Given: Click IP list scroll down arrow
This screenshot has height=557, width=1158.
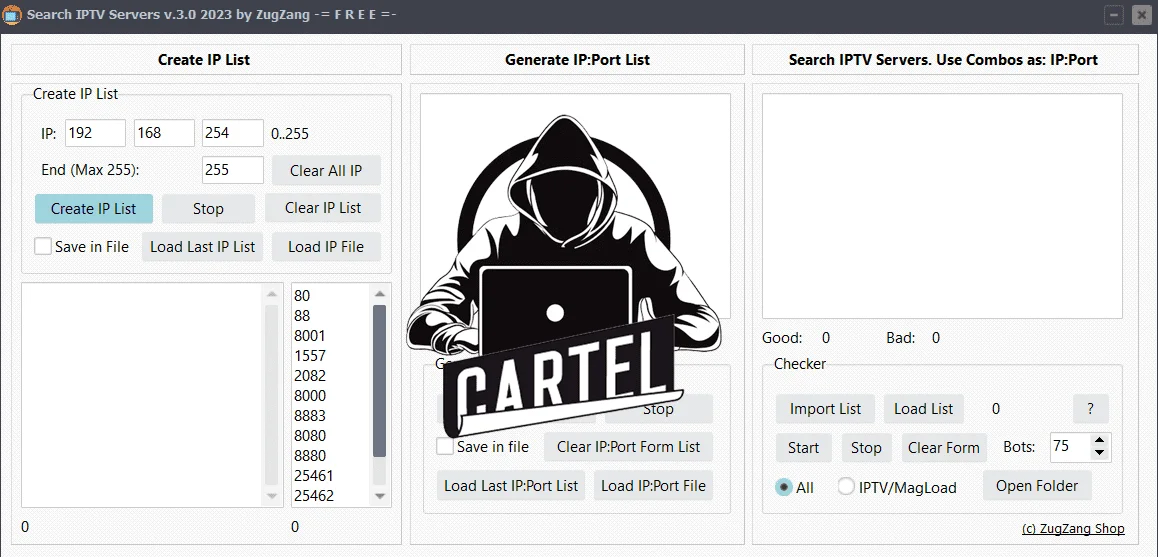Looking at the screenshot, I should tap(272, 496).
